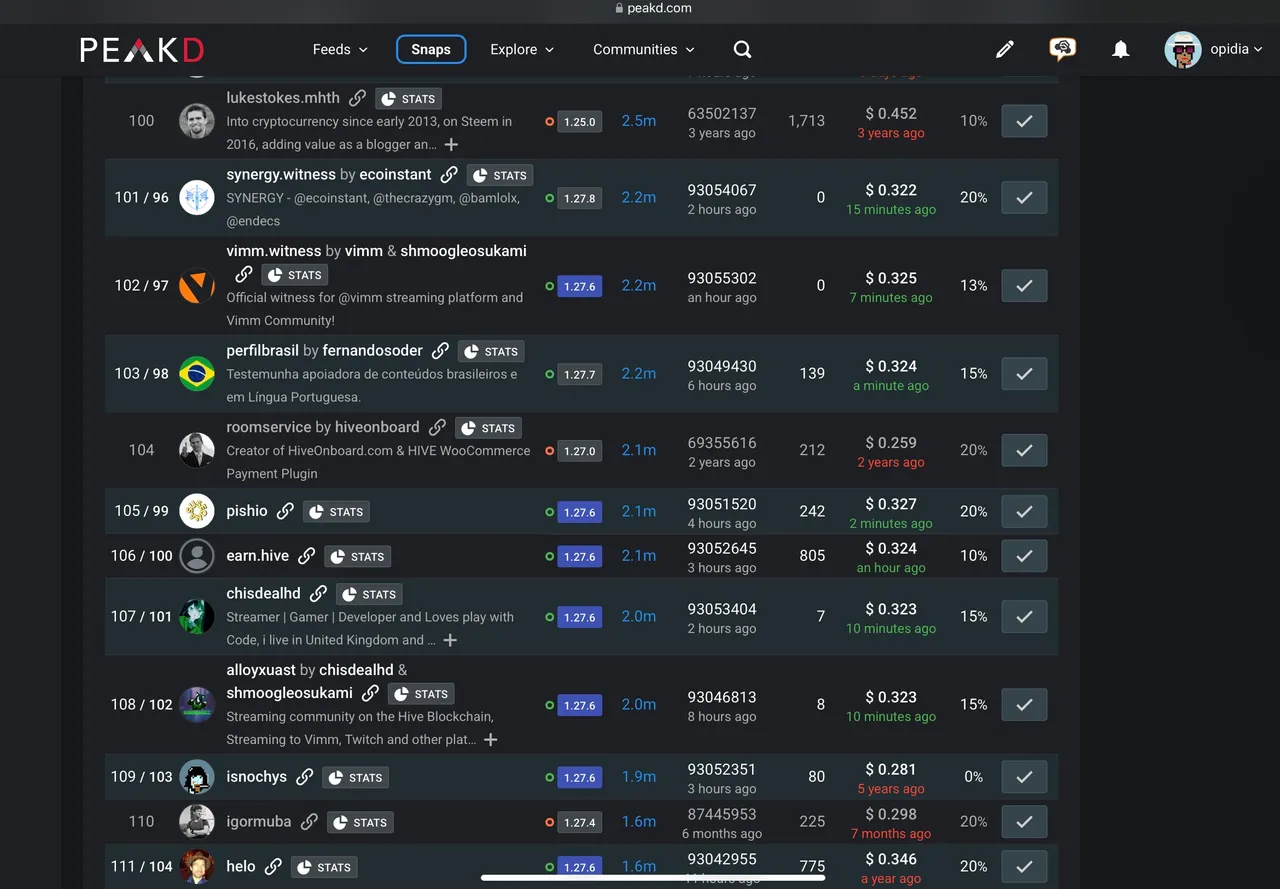Click the pencil compose post icon
Image resolution: width=1280 pixels, height=889 pixels.
(x=1005, y=49)
